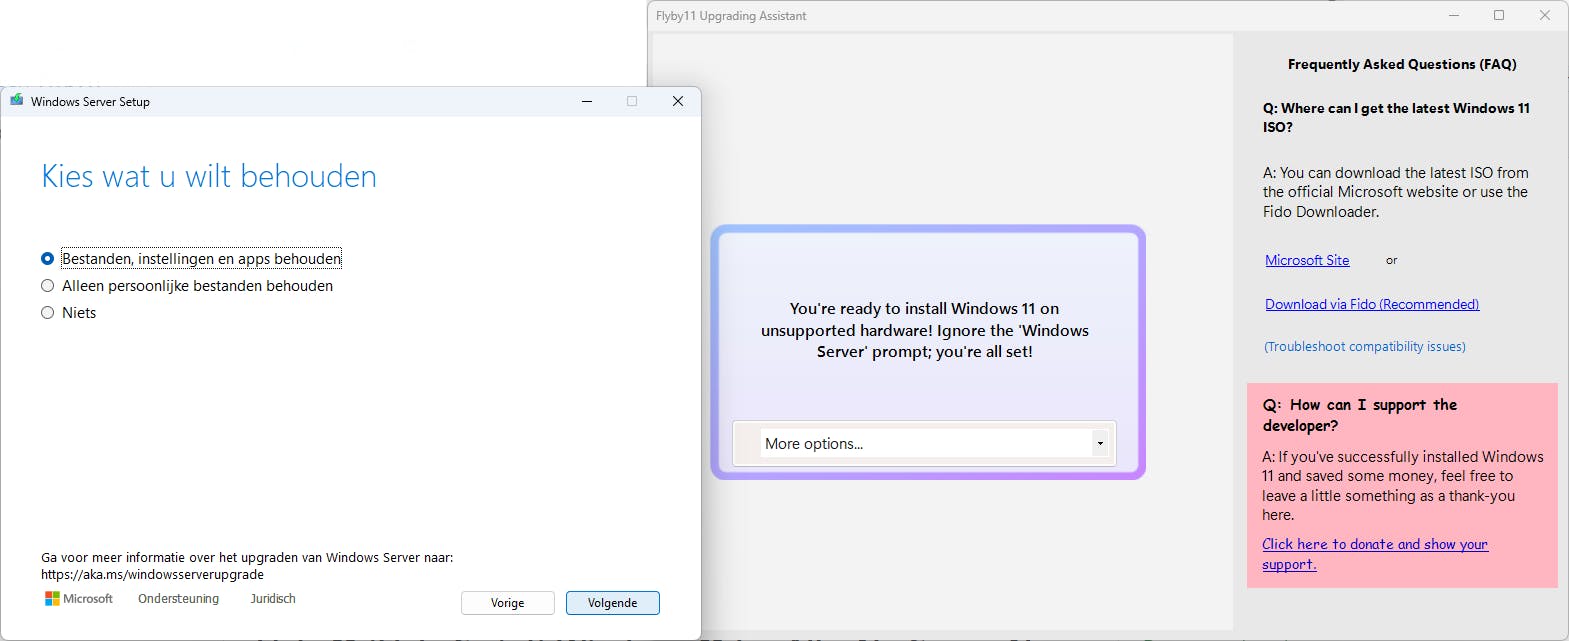
Task: Click the donate and show support link
Action: pos(1375,554)
